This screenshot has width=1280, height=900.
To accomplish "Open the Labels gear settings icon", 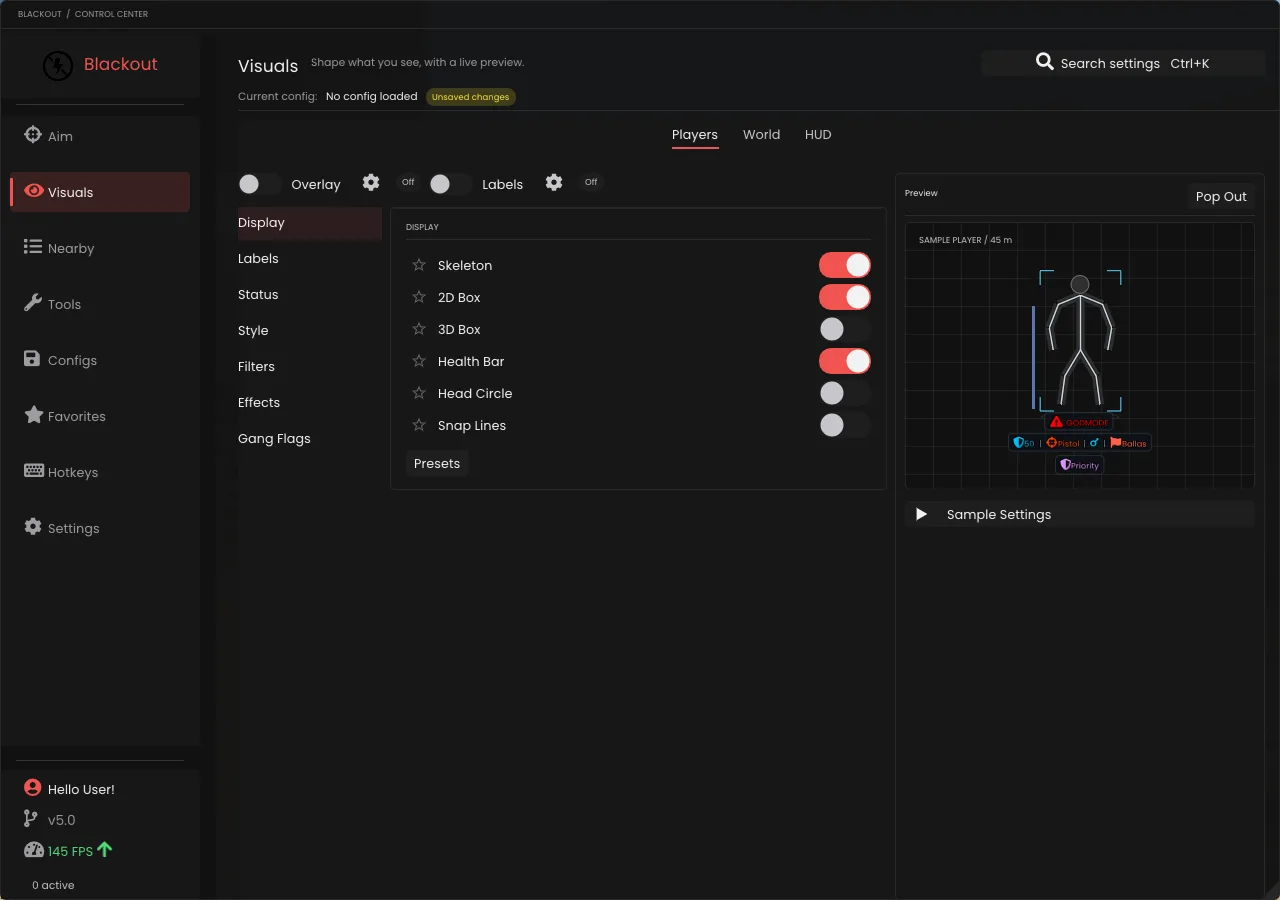I will (x=554, y=182).
